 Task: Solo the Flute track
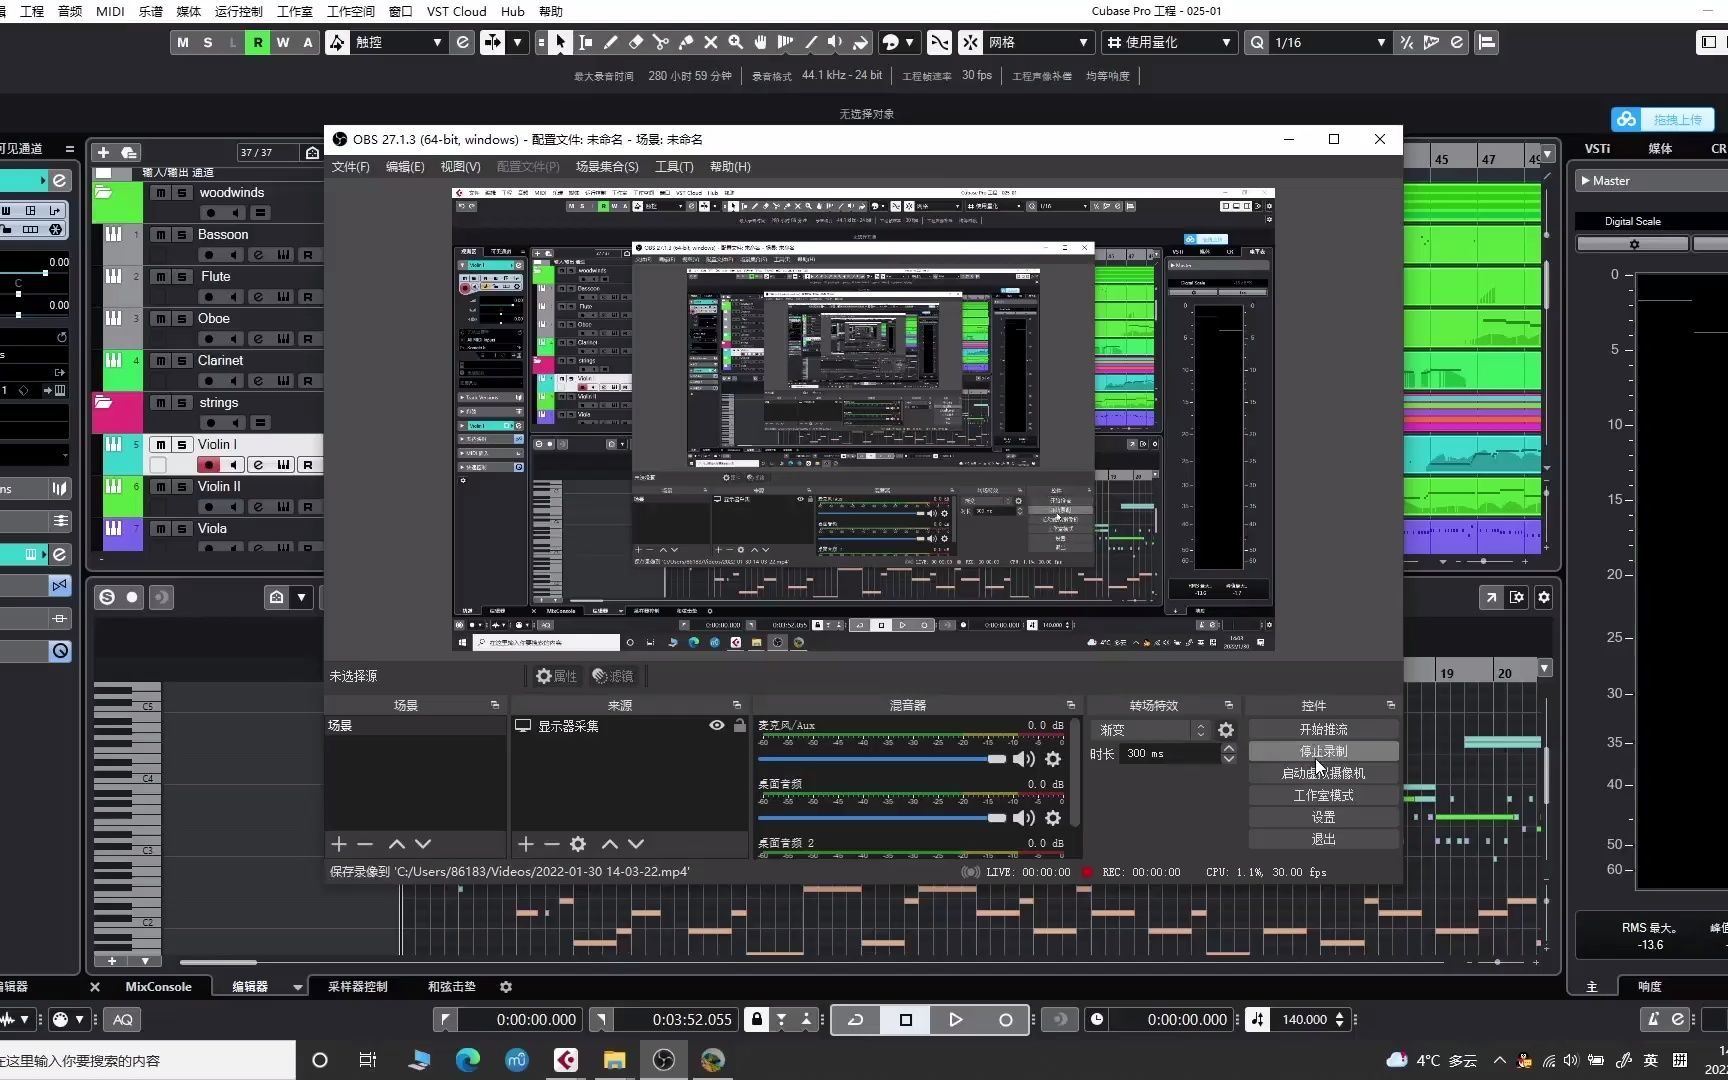click(x=182, y=276)
